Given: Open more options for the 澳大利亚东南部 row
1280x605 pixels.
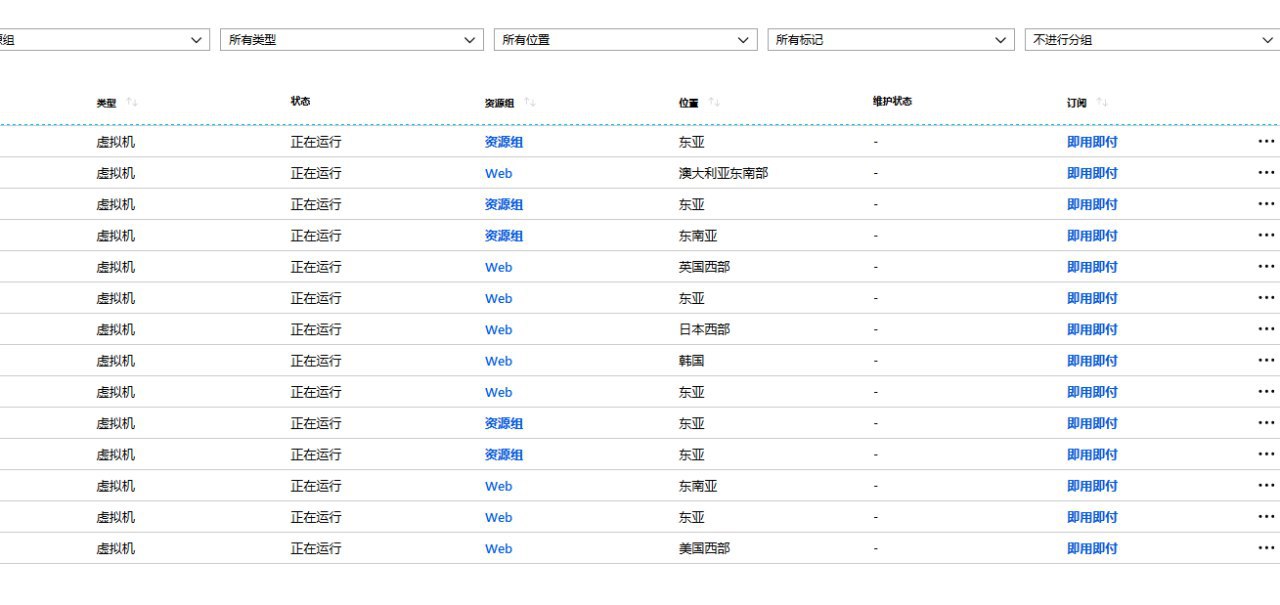Looking at the screenshot, I should click(x=1266, y=173).
